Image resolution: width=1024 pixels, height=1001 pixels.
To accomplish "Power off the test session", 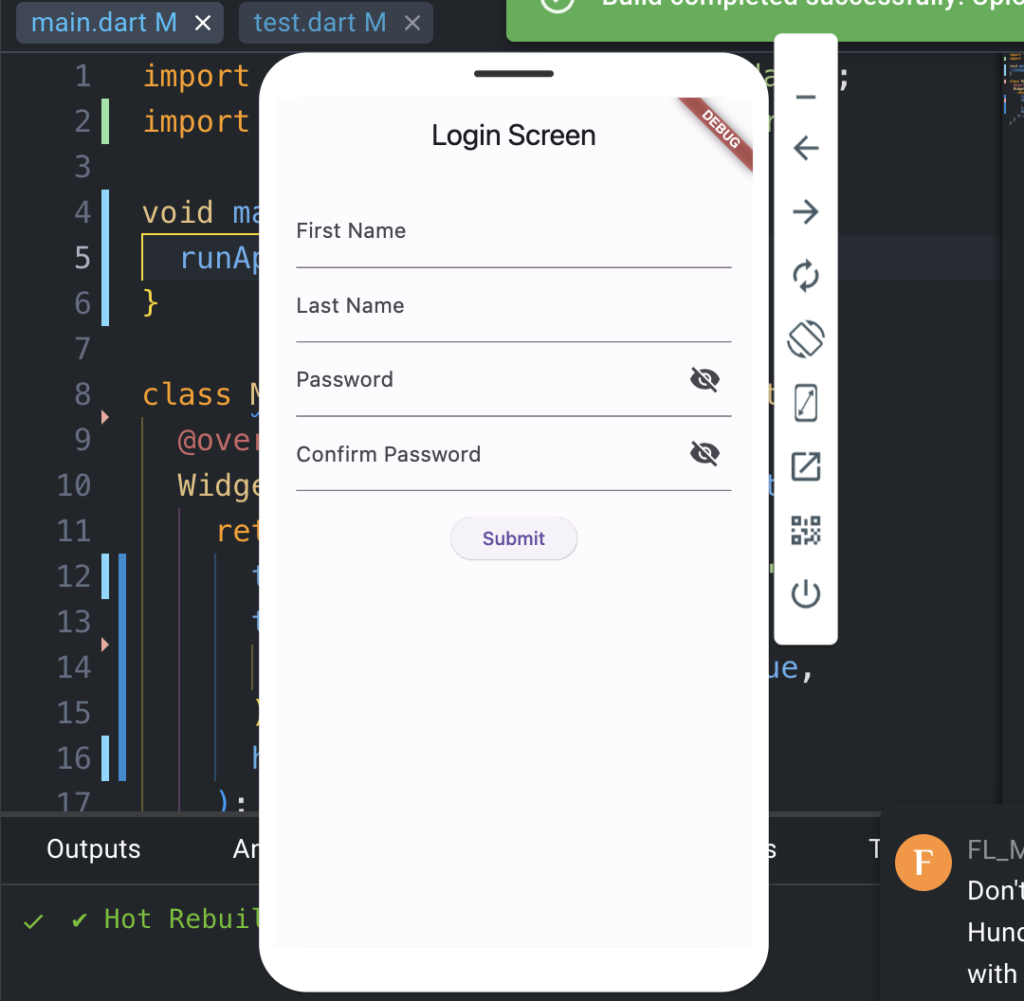I will coord(805,594).
